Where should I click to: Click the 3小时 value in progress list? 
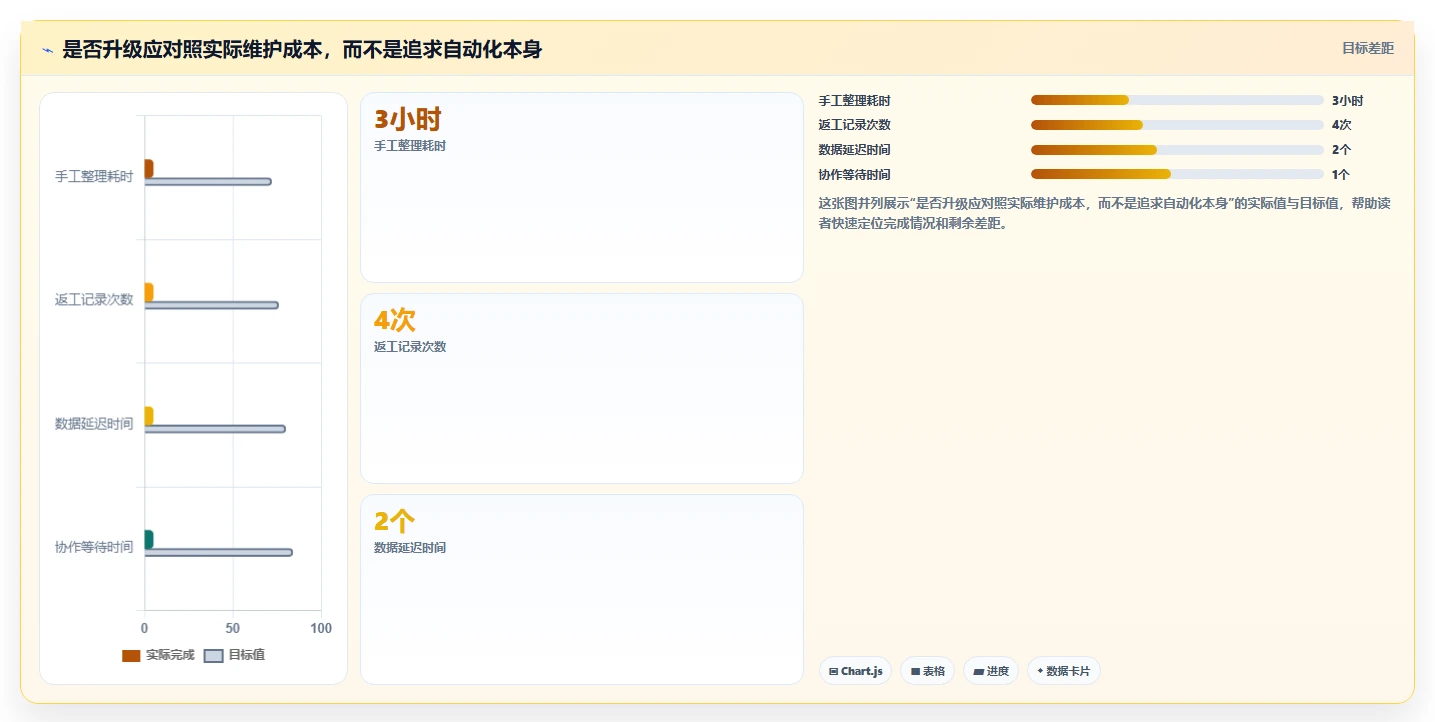[1347, 100]
